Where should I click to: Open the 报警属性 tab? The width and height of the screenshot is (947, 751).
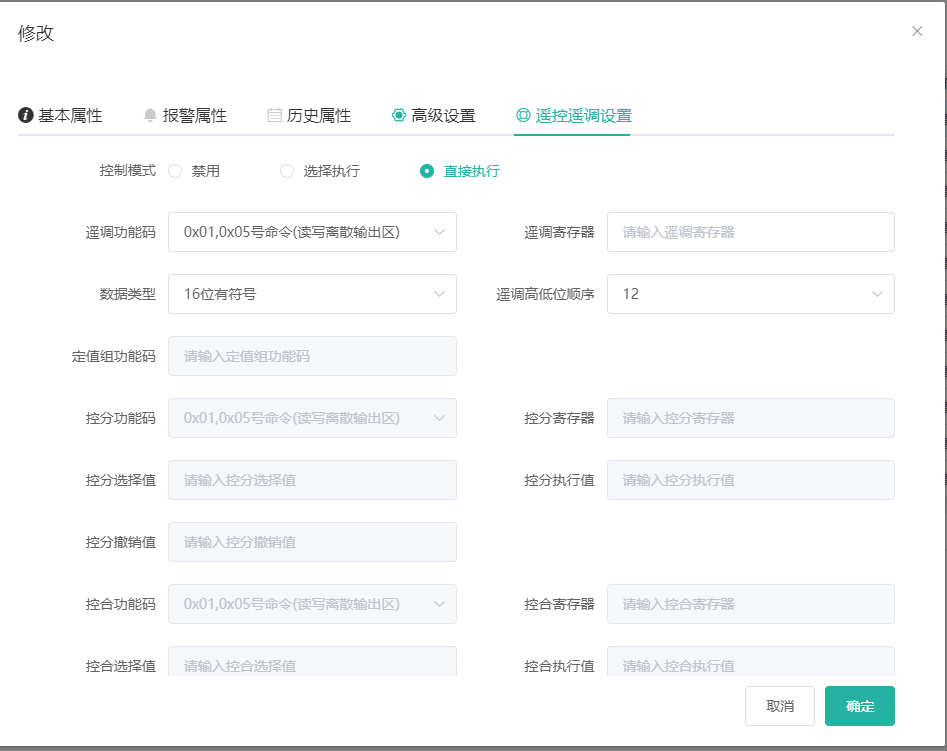(x=185, y=115)
